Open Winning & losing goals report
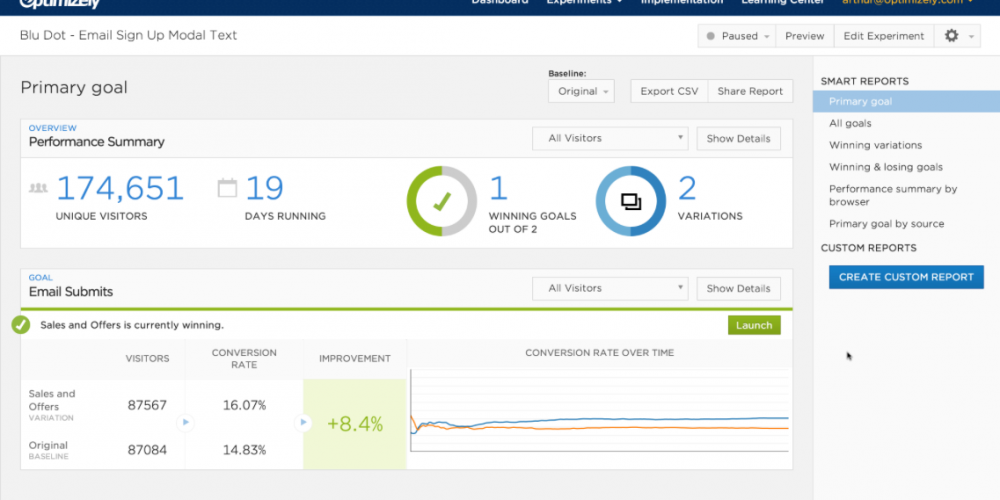The width and height of the screenshot is (1000, 500). point(886,166)
